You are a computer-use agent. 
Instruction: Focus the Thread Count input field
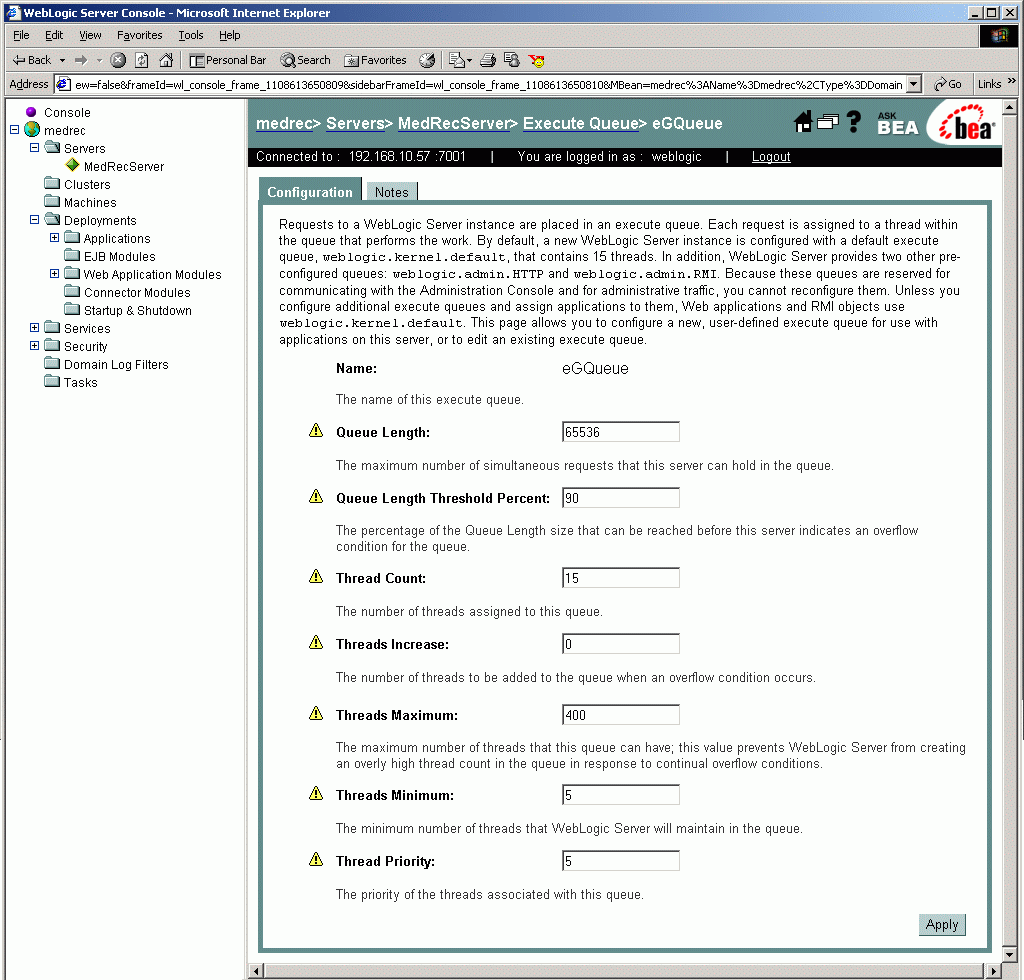620,577
